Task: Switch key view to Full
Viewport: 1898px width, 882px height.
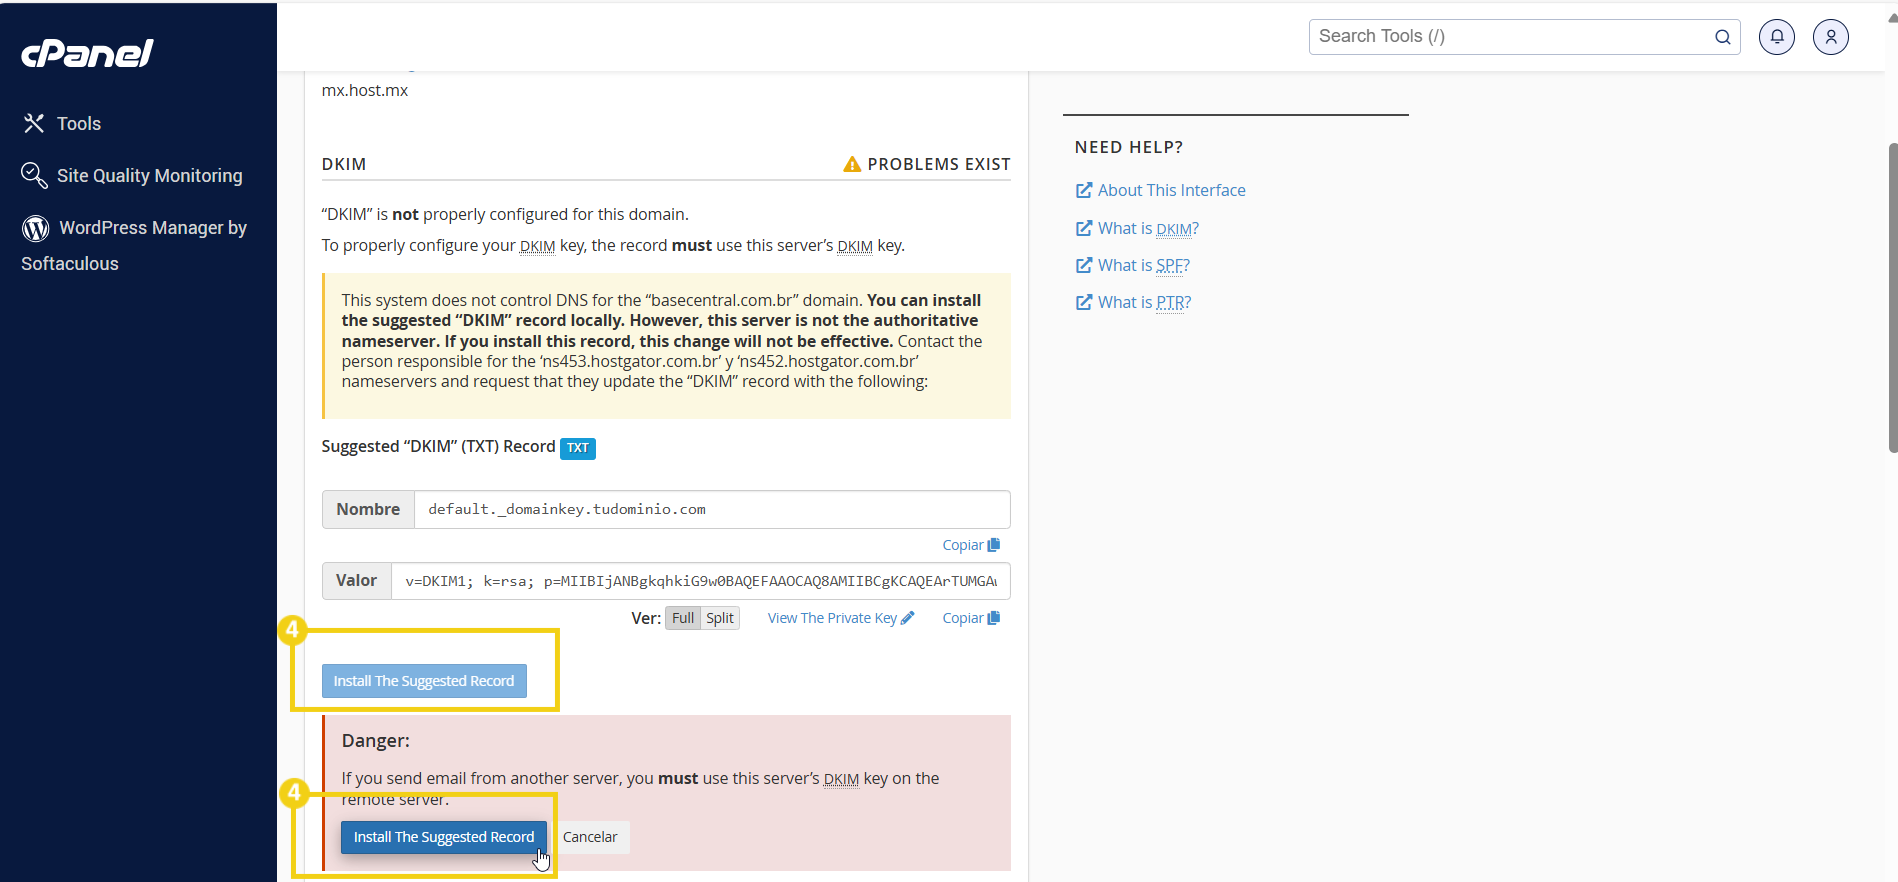Action: pyautogui.click(x=683, y=618)
